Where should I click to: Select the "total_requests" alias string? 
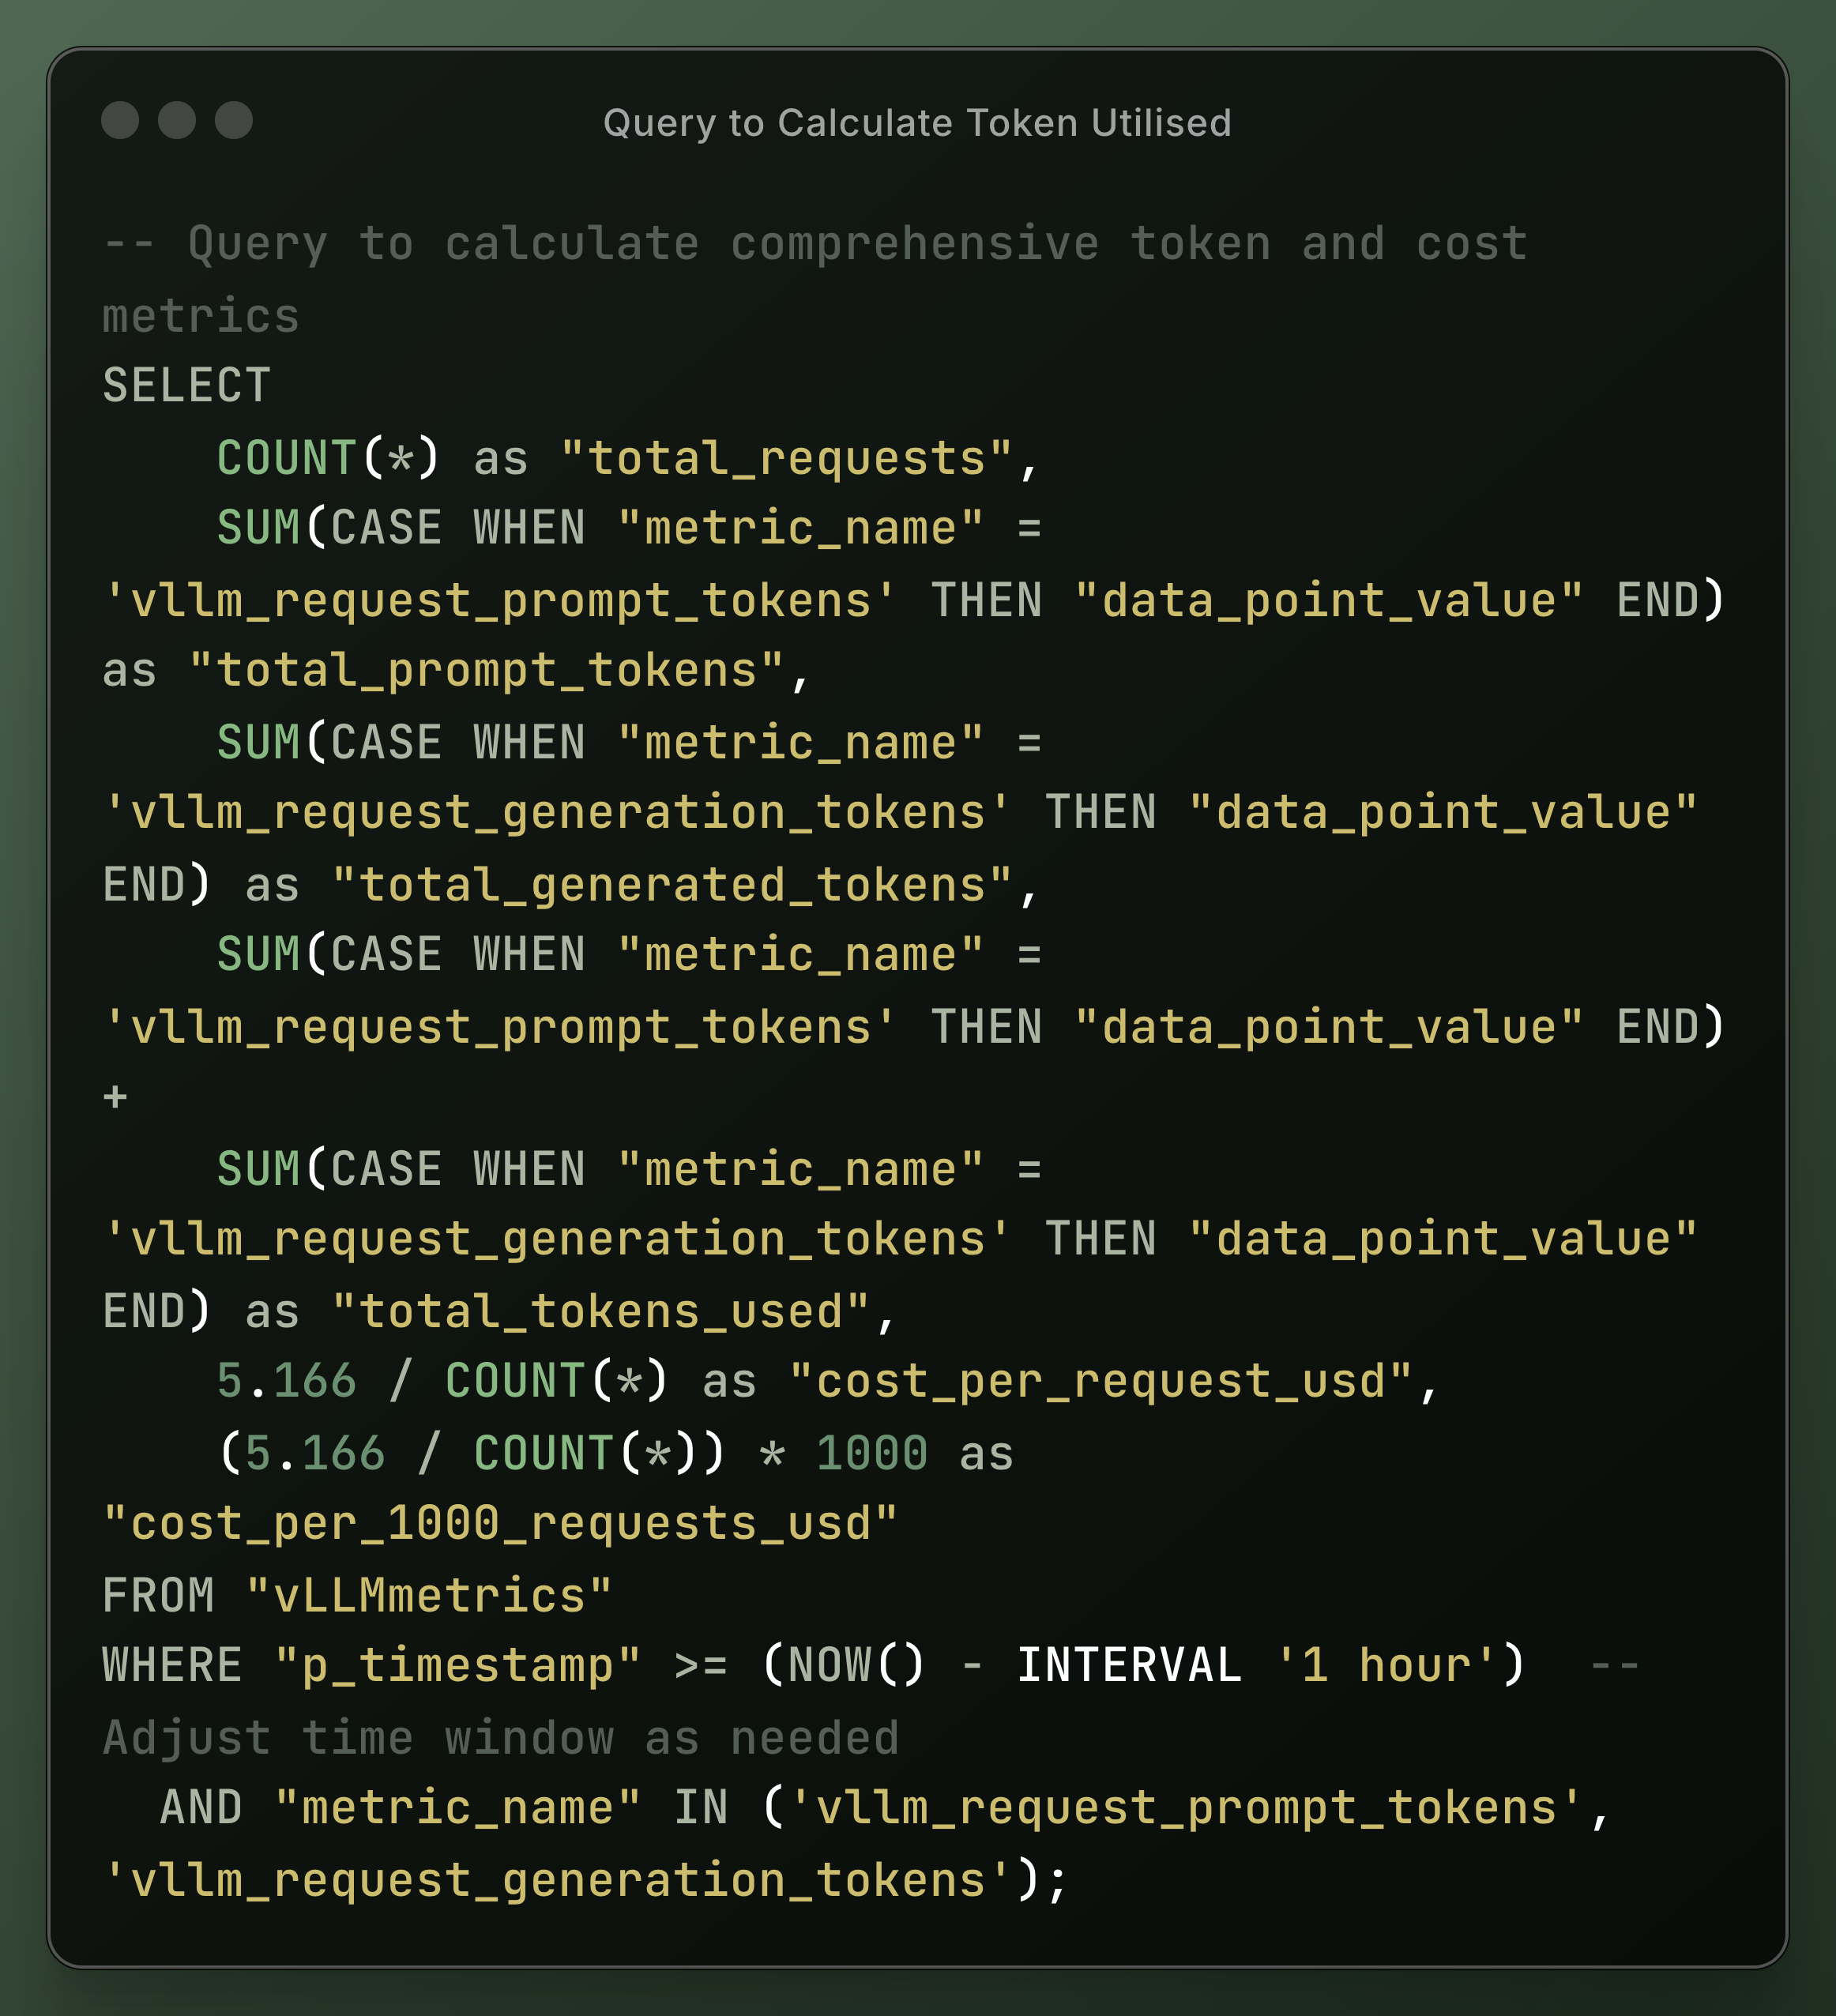(786, 458)
